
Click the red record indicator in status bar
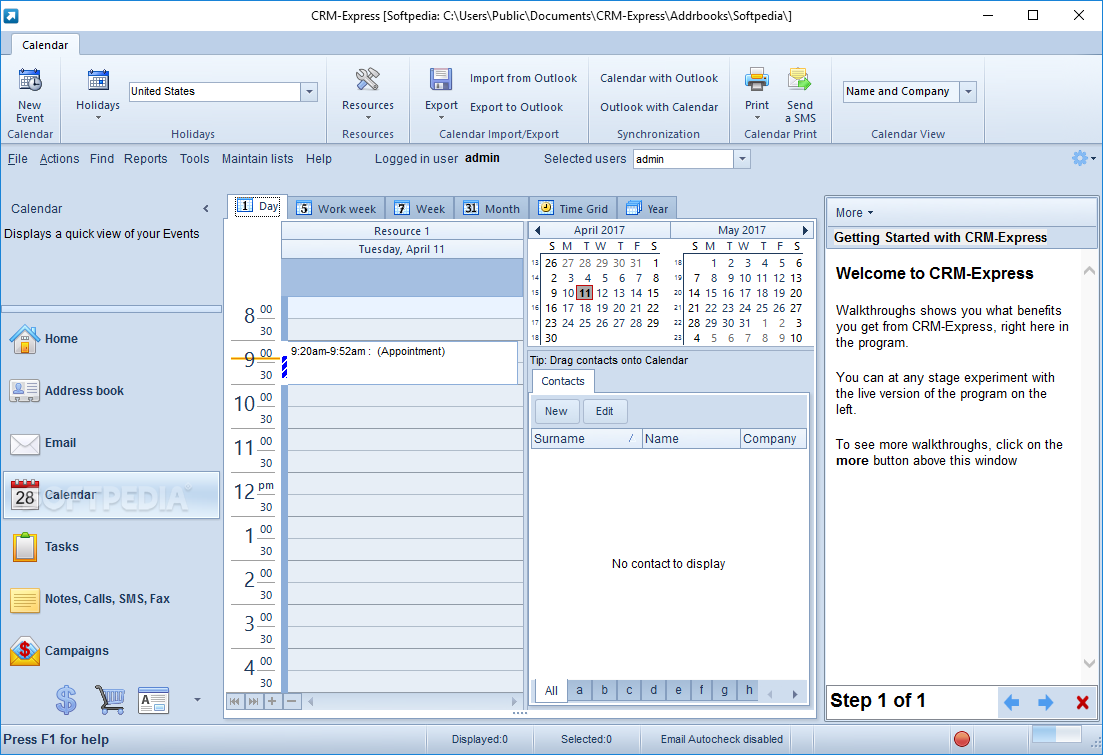coord(962,739)
